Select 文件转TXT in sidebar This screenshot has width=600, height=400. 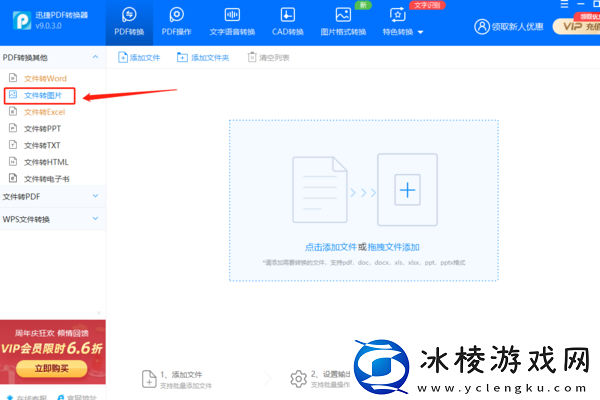tap(42, 145)
